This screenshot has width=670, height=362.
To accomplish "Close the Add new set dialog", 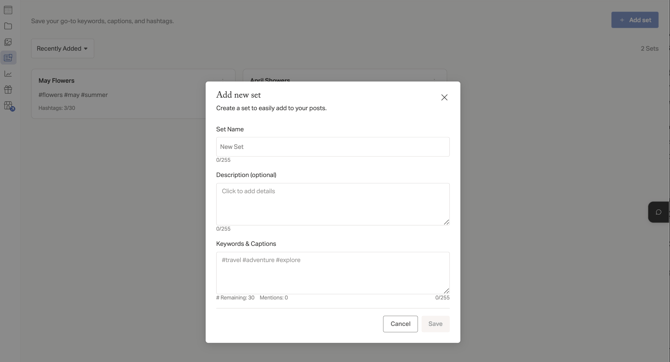I will [x=444, y=97].
